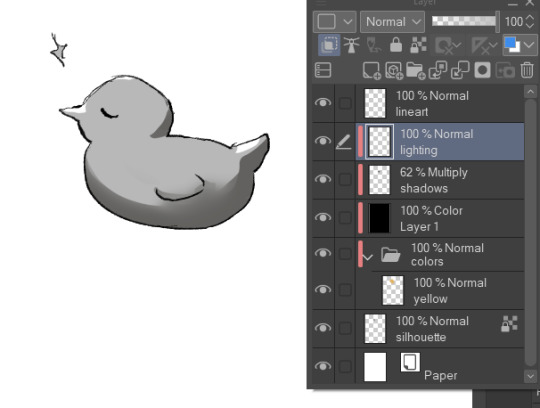Adjust the layer opacity slider
The image size is (540, 408).
coord(465,21)
